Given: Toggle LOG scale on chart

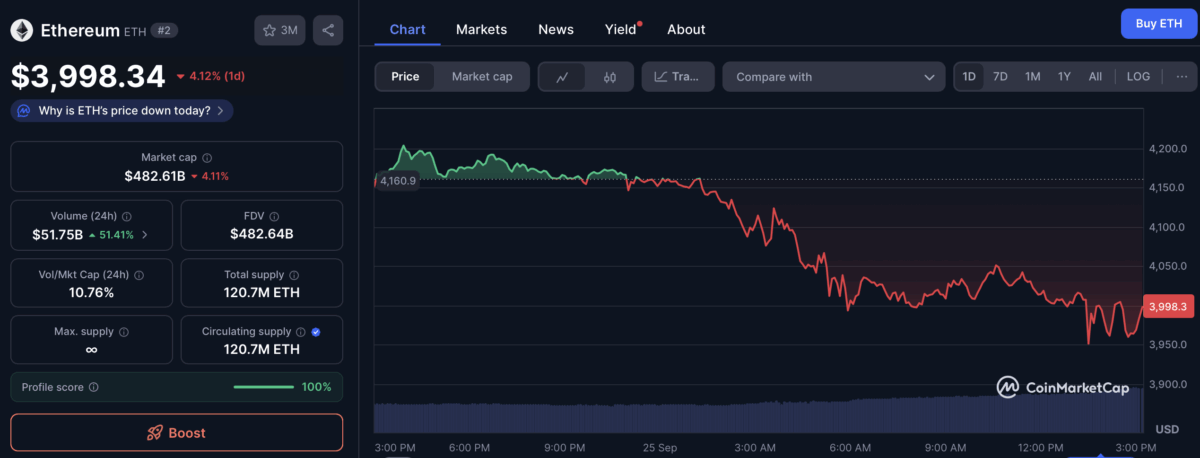Looking at the screenshot, I should point(1139,77).
